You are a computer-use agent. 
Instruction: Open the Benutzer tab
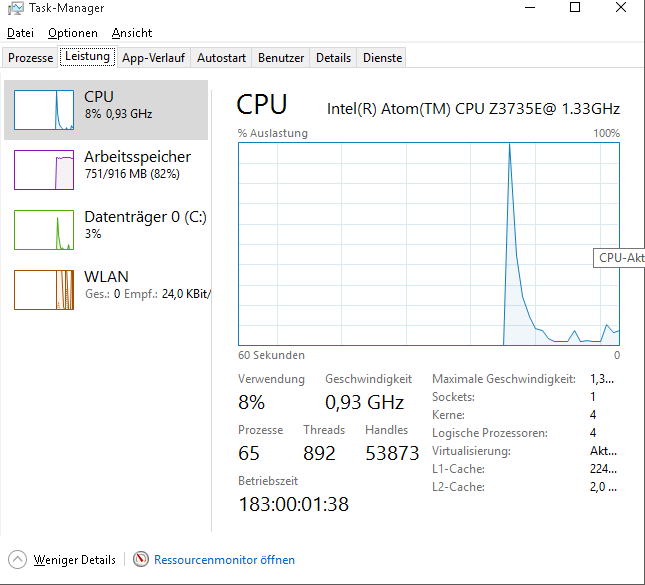[281, 58]
